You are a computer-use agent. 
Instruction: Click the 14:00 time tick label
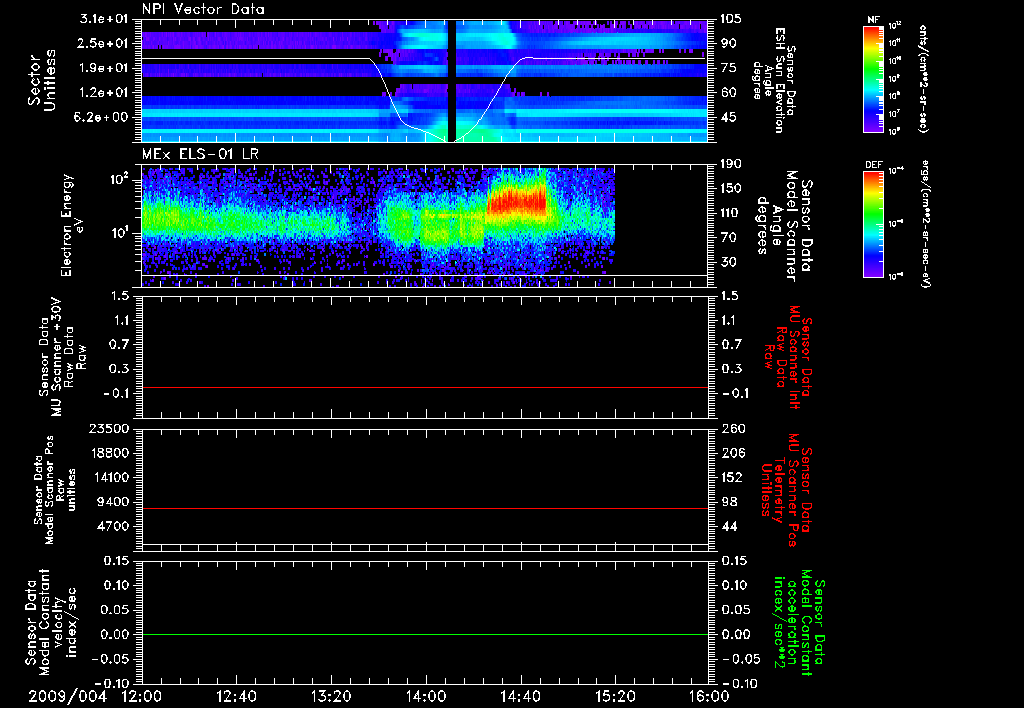[x=426, y=697]
